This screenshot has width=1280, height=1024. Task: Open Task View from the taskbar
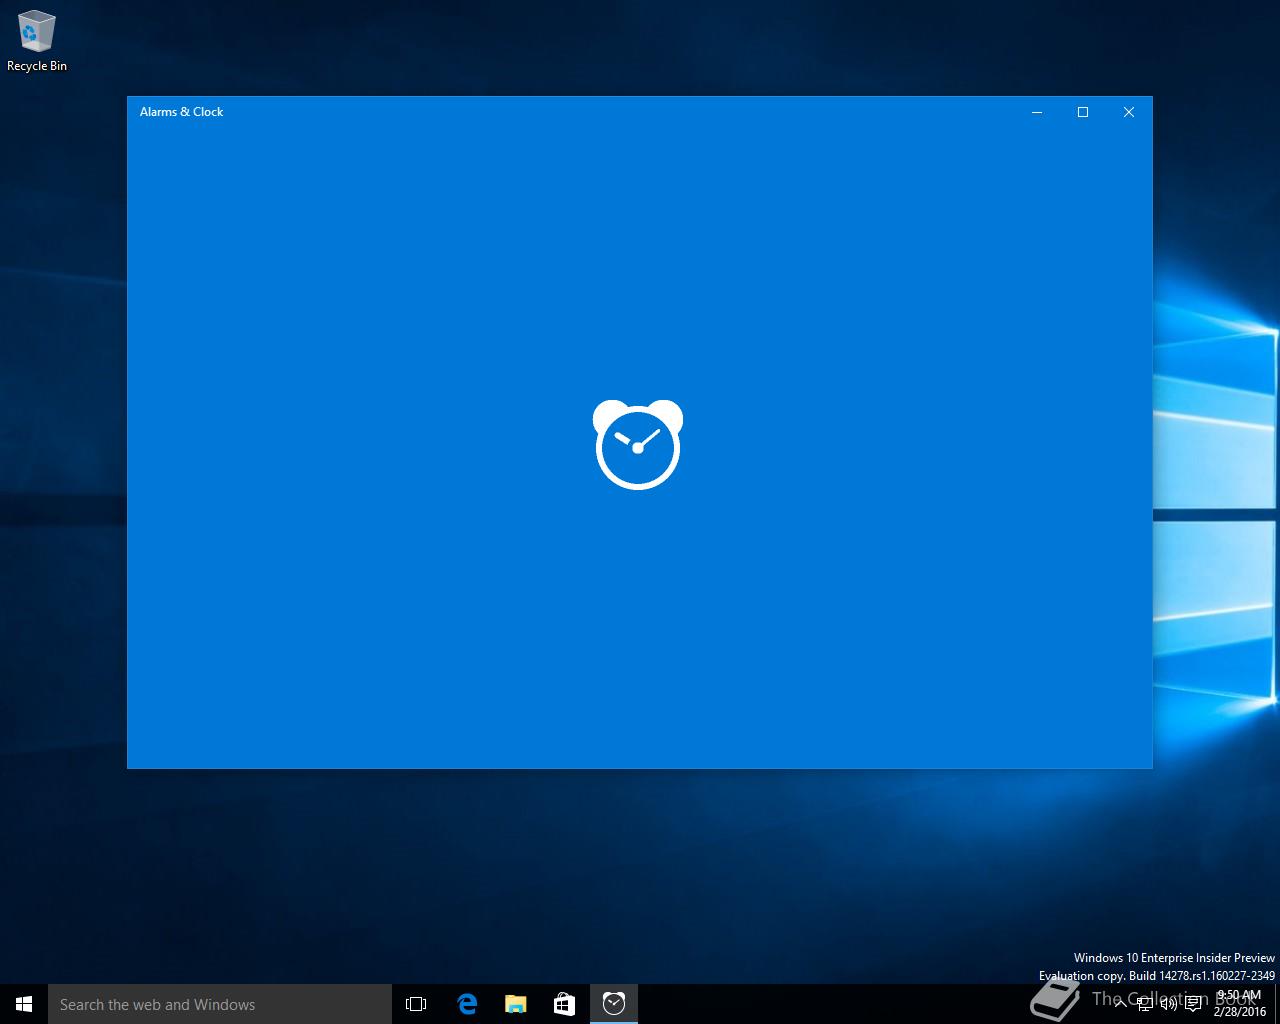coord(416,1004)
